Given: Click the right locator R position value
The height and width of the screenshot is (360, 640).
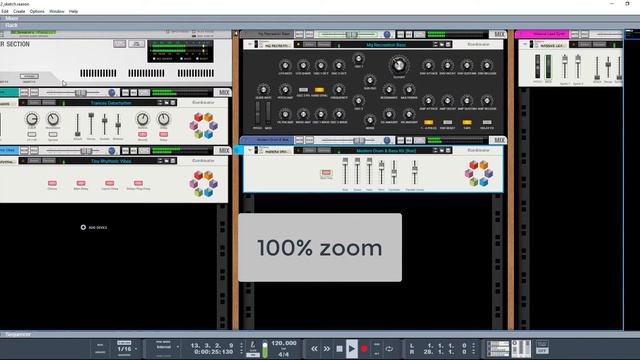Looking at the screenshot, I should (445, 352).
